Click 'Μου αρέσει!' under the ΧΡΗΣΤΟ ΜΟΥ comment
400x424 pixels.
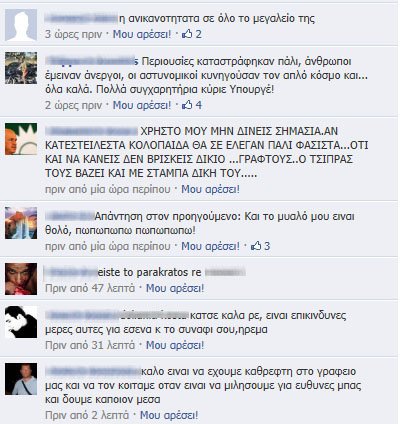coord(210,189)
